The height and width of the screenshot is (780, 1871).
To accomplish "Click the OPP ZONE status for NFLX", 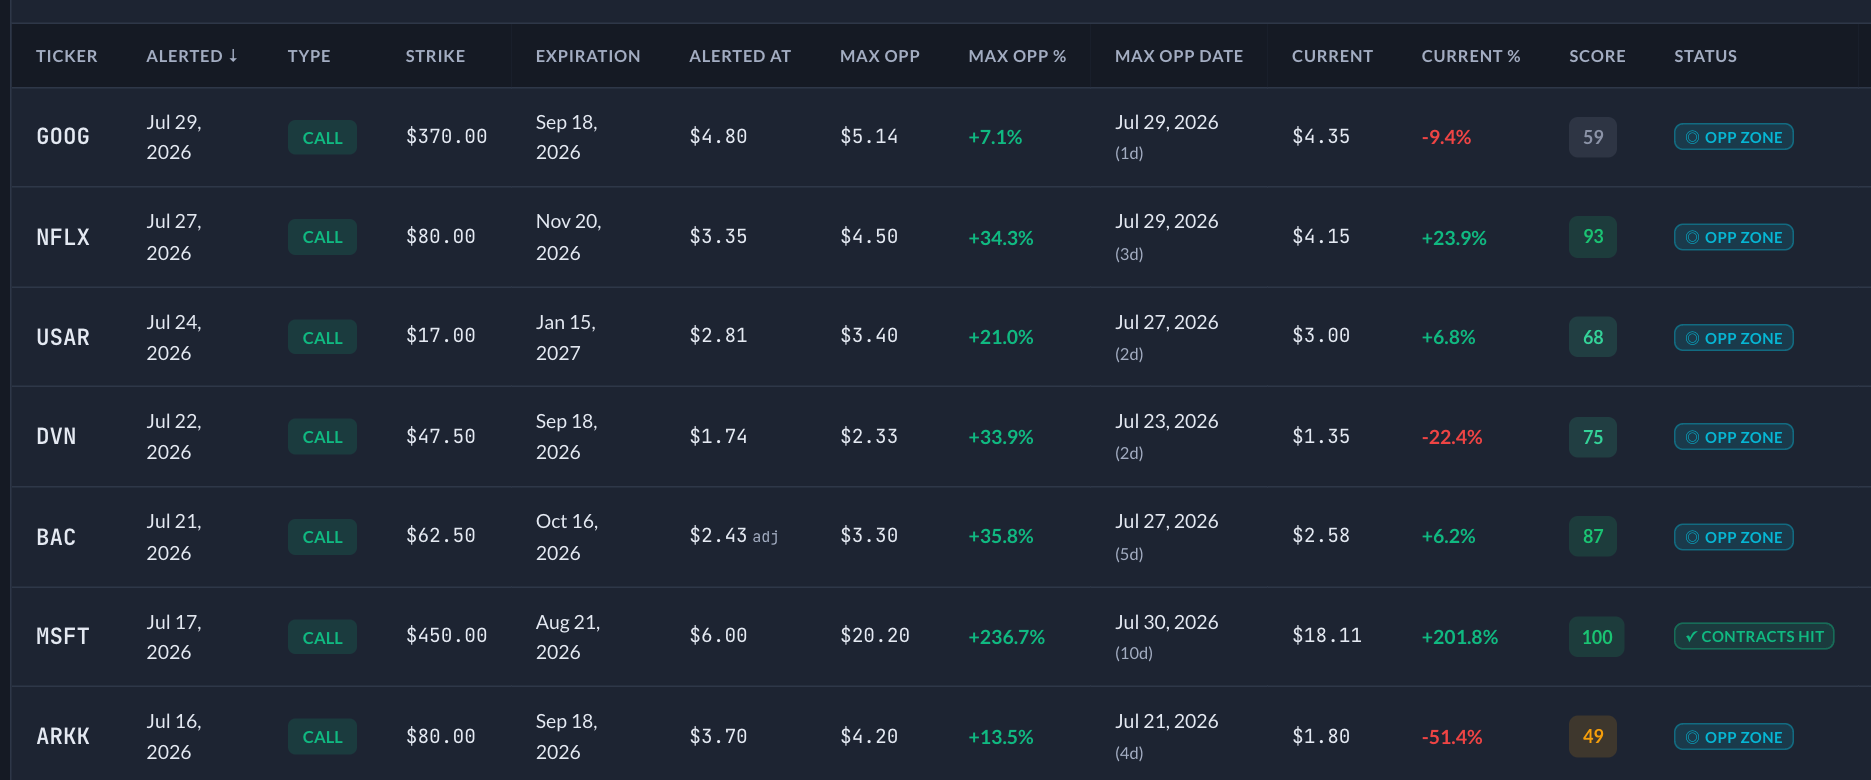I will (x=1734, y=237).
